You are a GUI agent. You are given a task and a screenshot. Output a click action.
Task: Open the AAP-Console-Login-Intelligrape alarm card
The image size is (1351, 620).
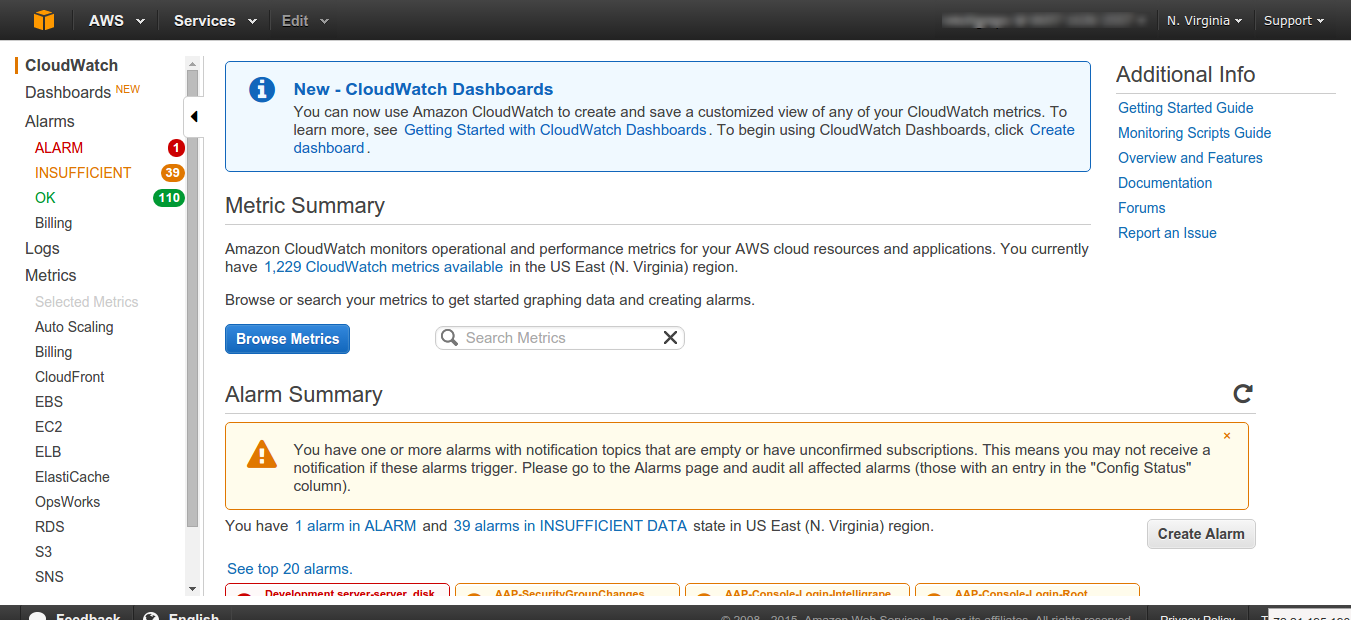click(797, 591)
